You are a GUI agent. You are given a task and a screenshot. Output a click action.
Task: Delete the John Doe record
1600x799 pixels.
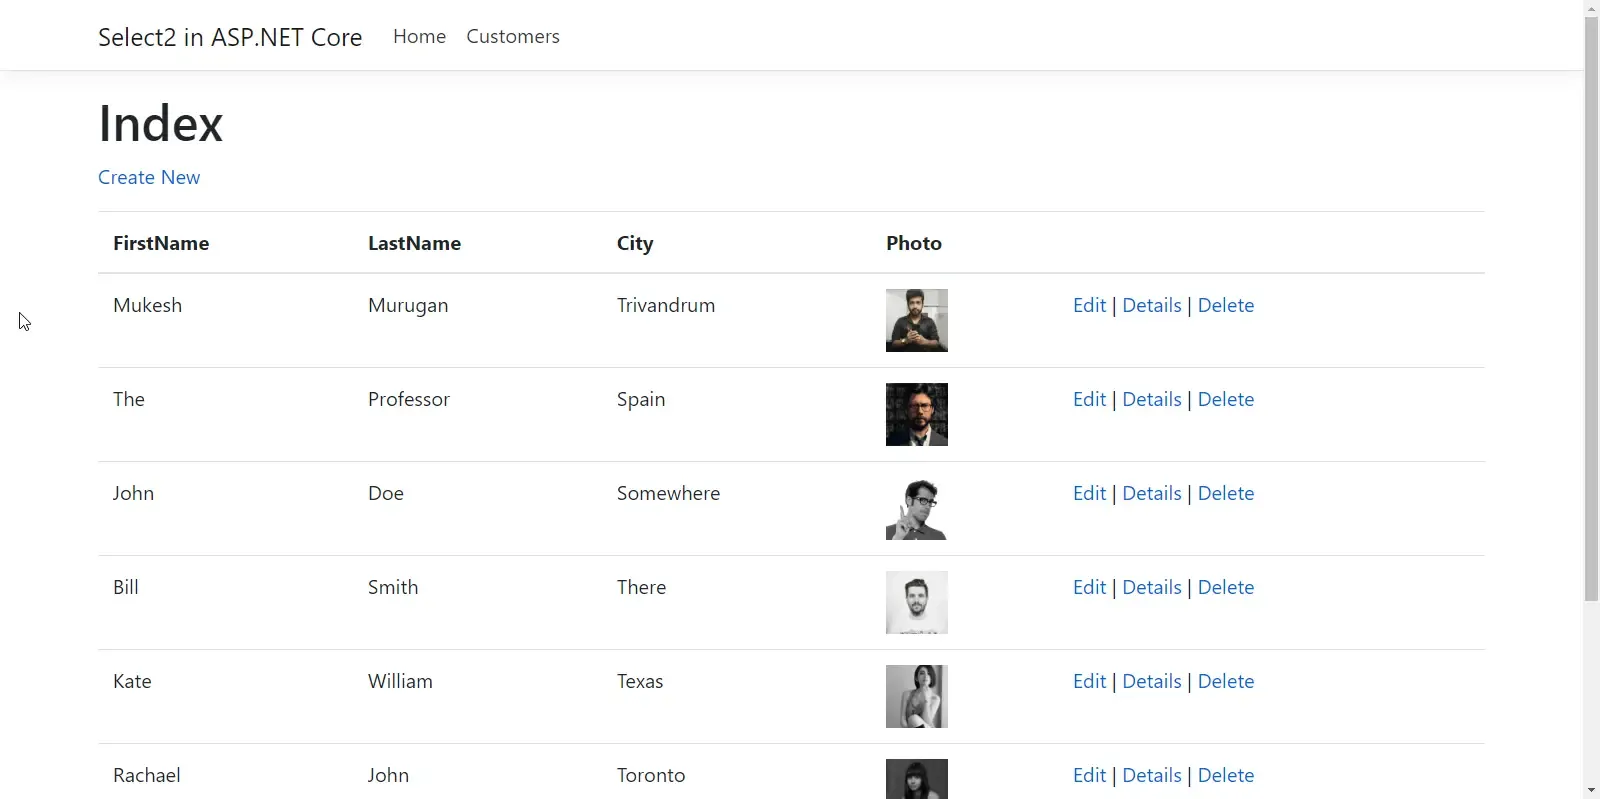pos(1225,493)
